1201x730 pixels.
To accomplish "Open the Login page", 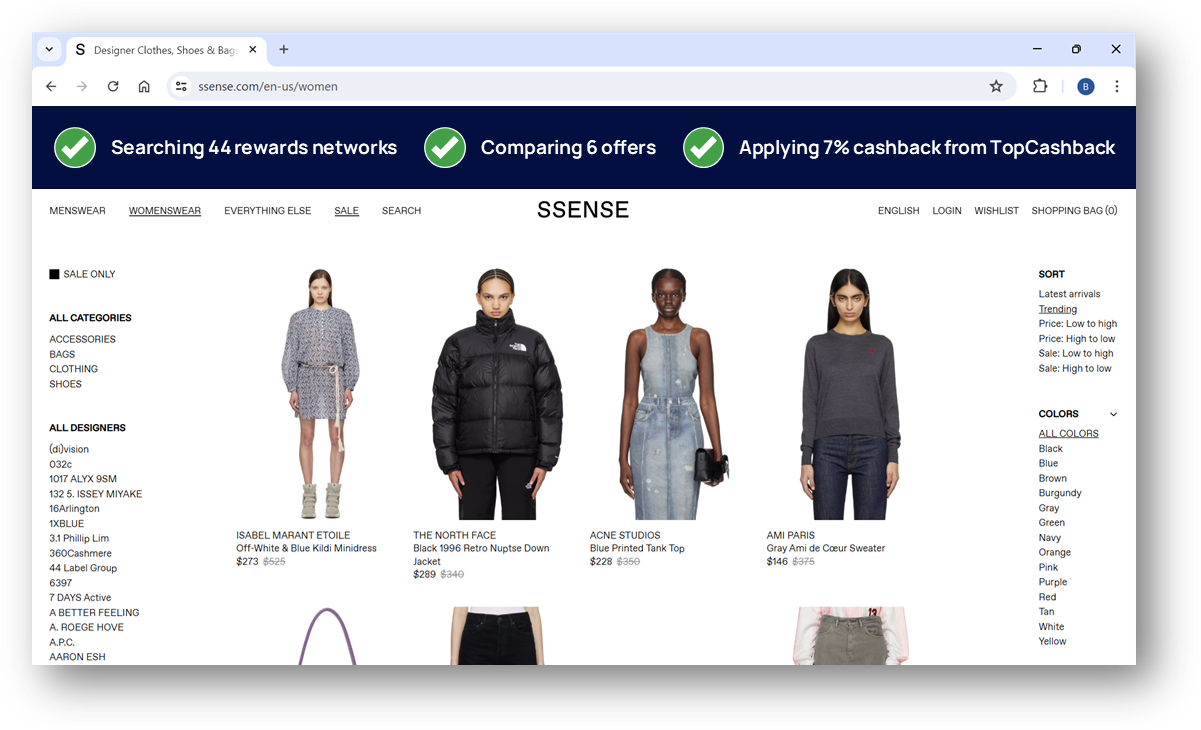I will (947, 211).
